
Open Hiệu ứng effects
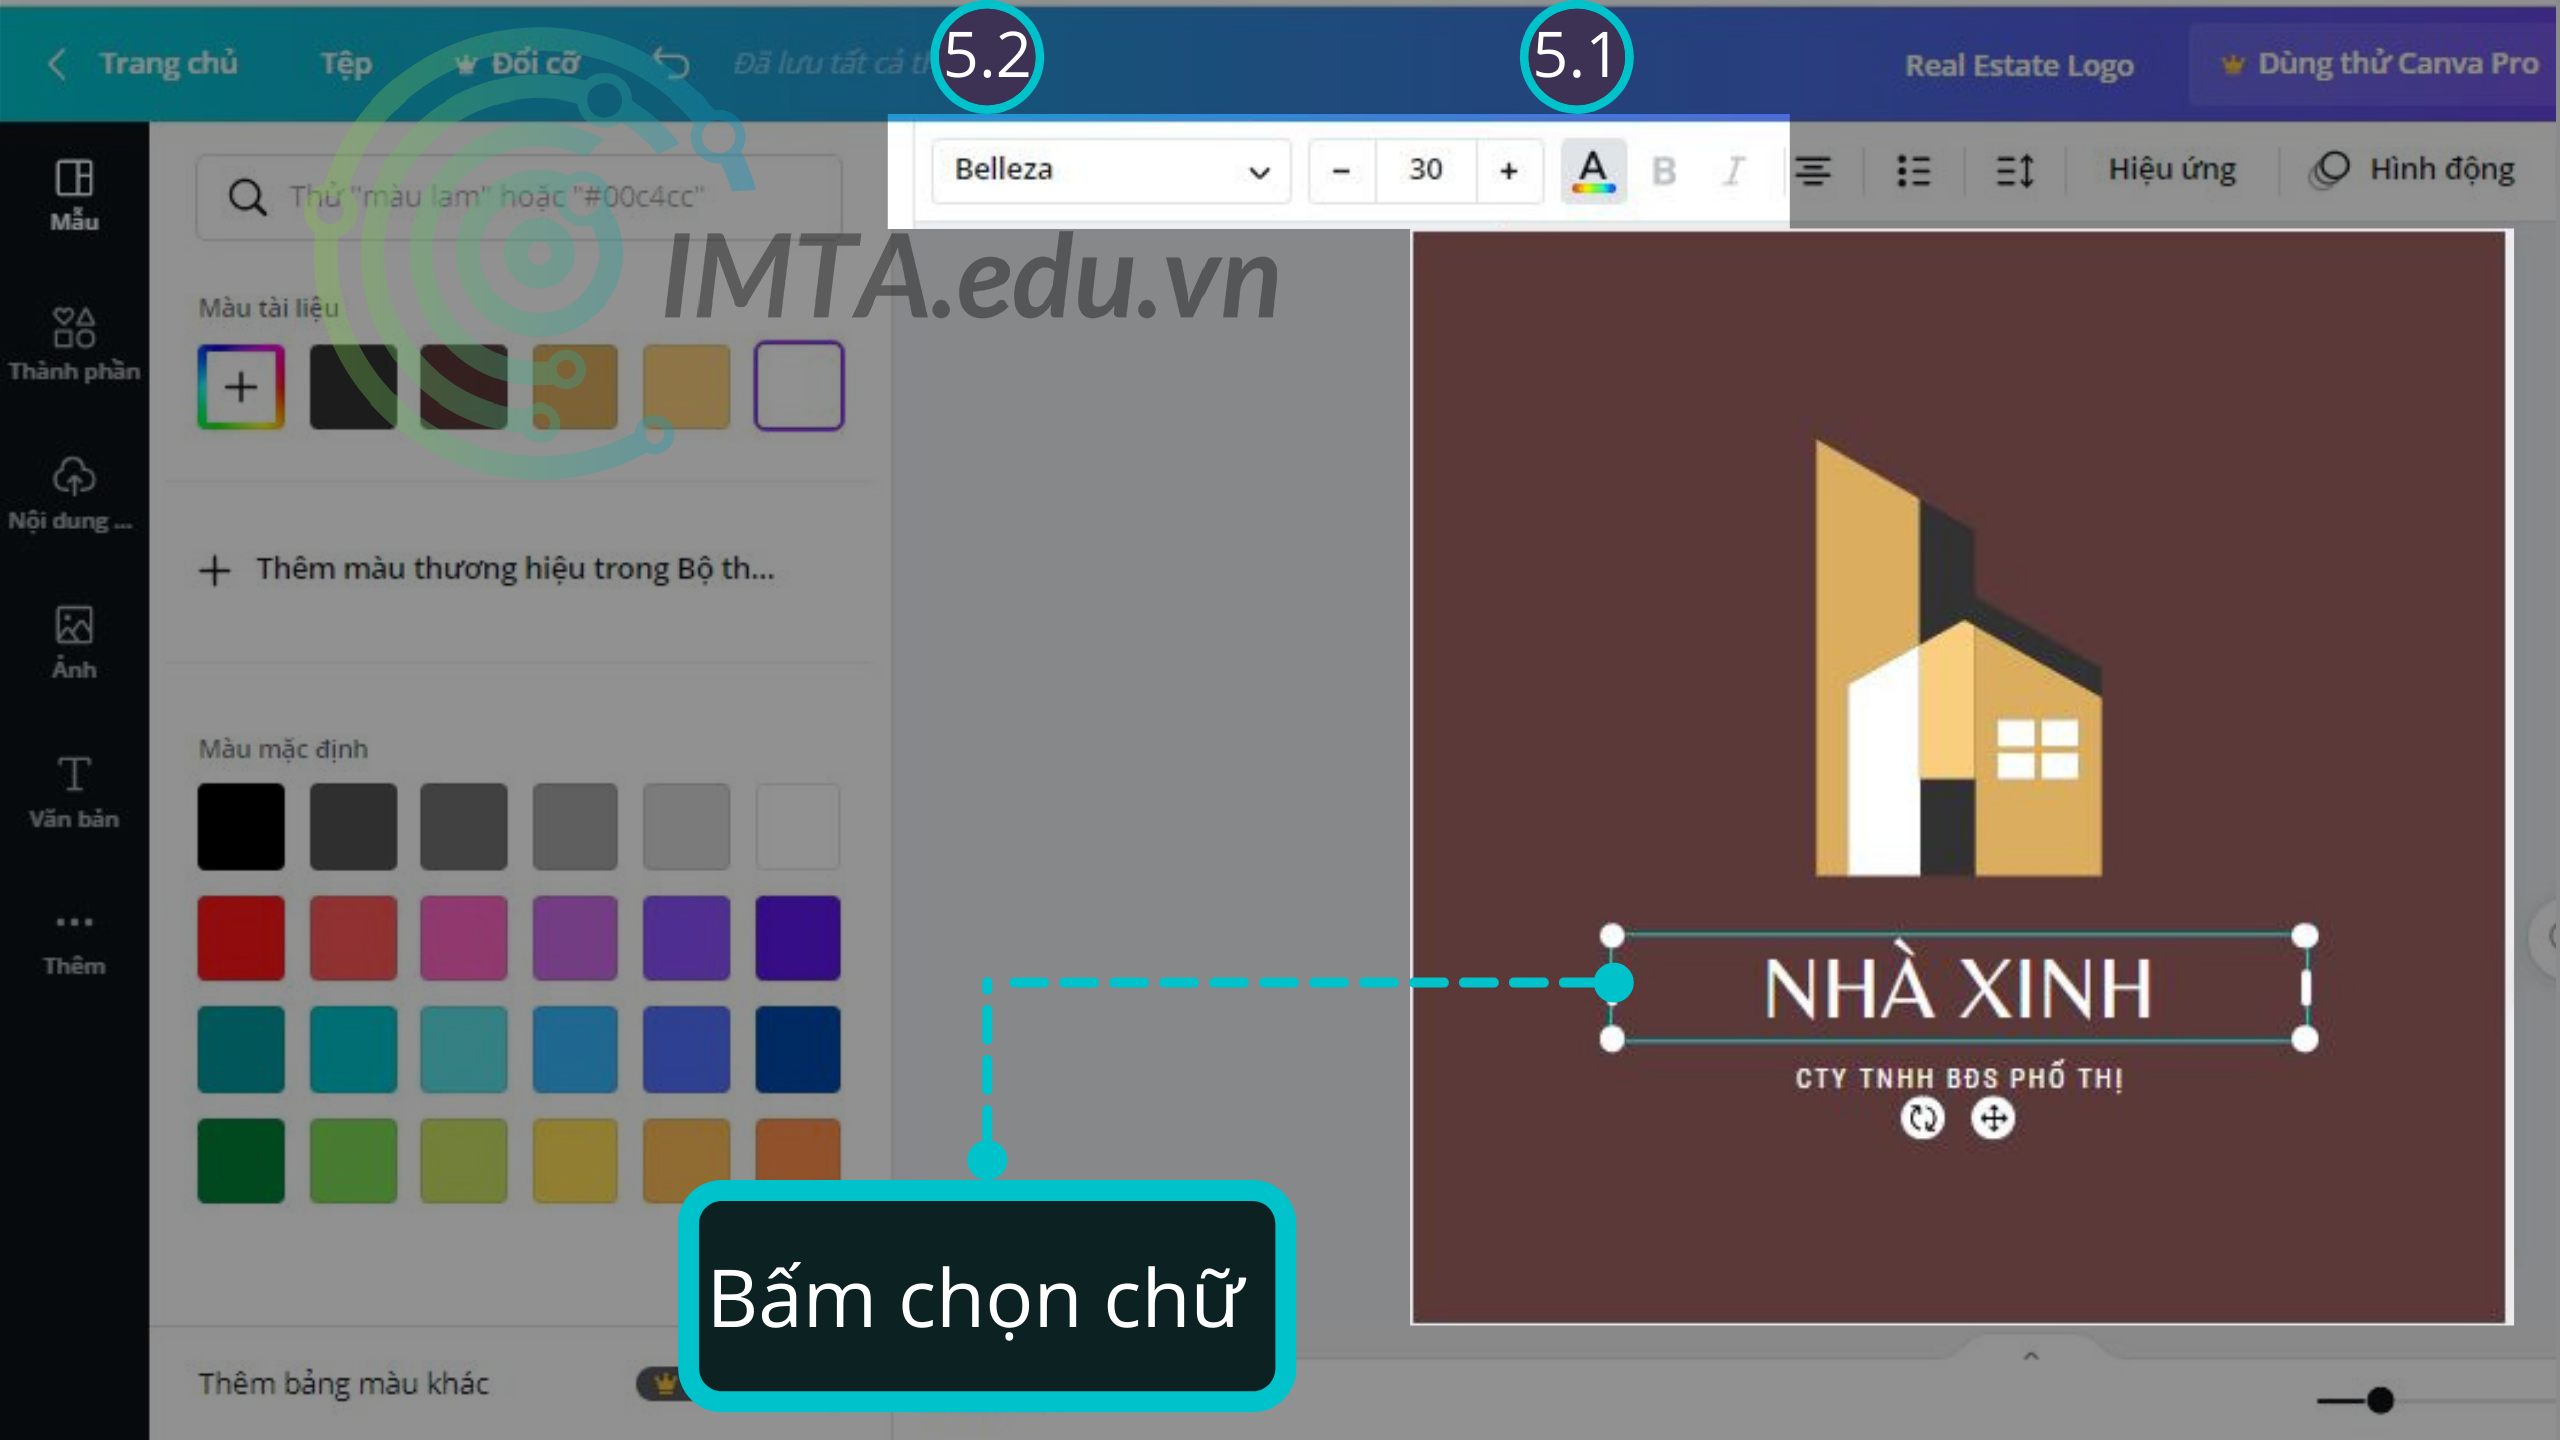point(2172,170)
